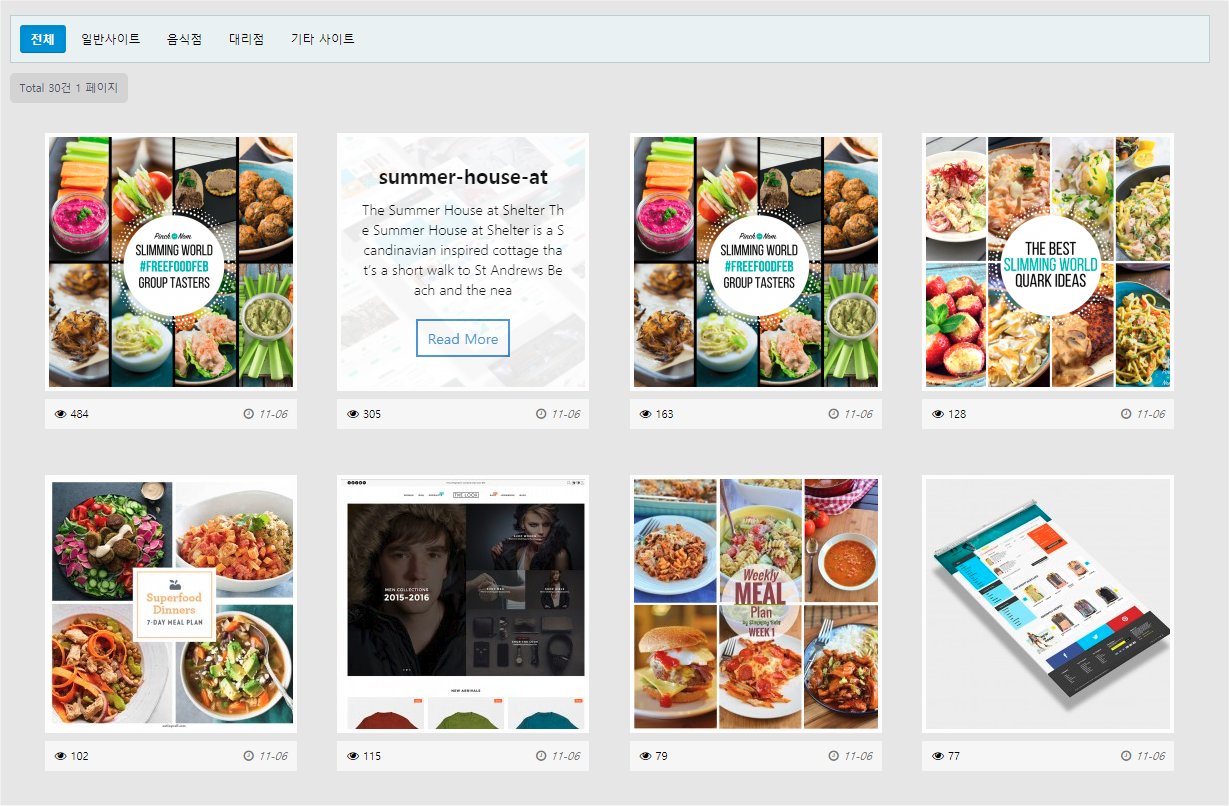Open the Superfood Dinners meal plan thumbnail
The image size is (1229, 806).
pos(171,604)
